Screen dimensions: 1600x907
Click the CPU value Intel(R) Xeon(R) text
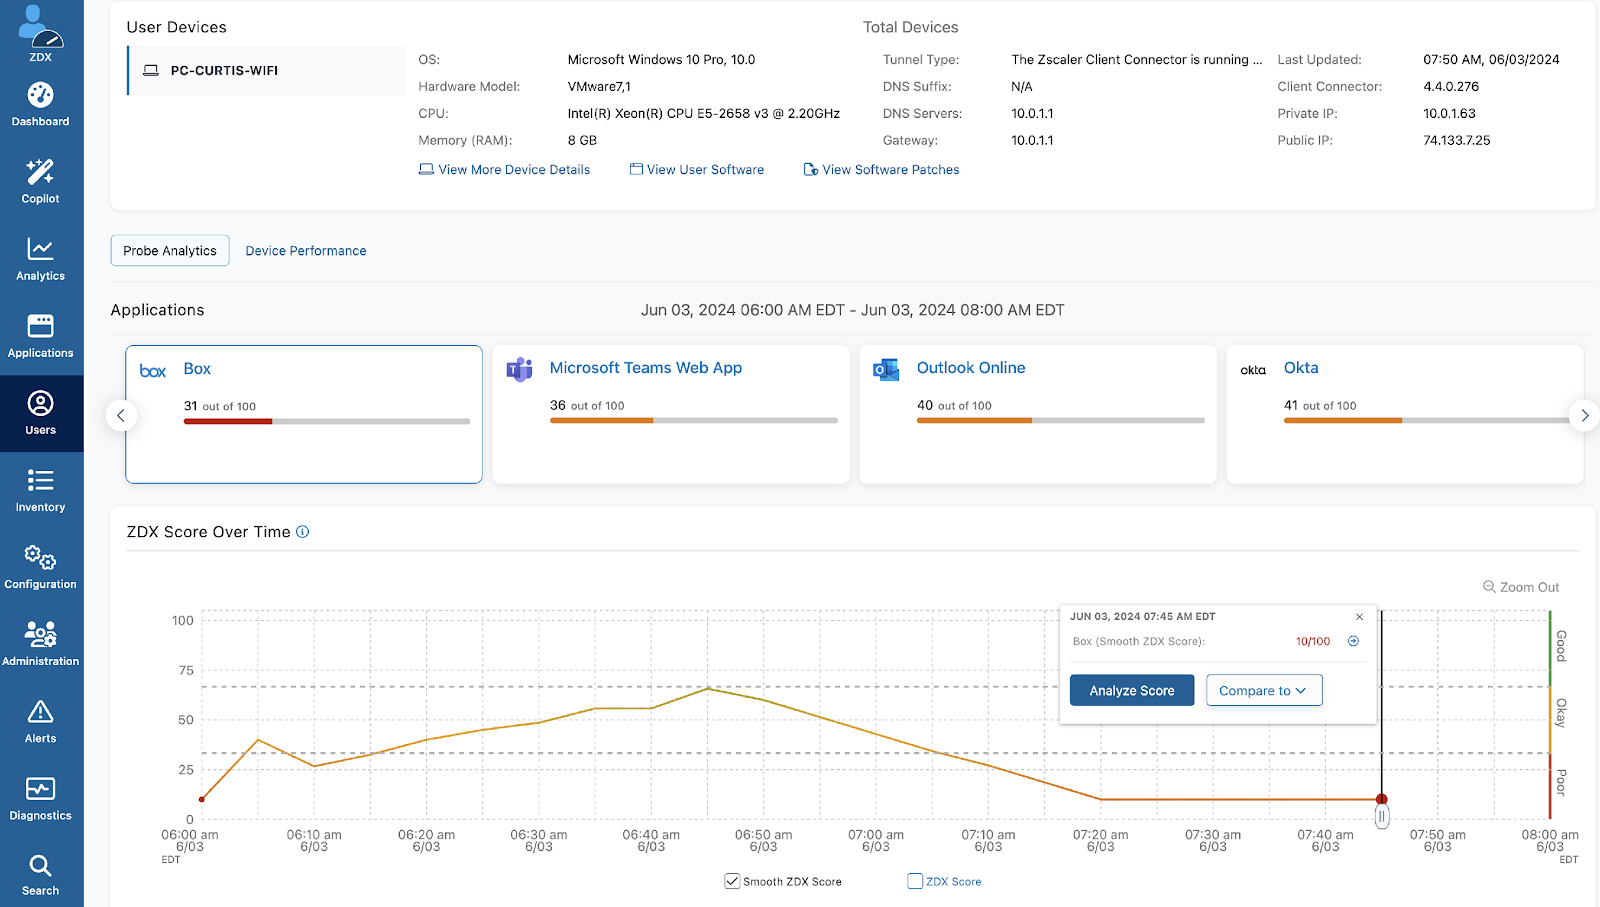704,114
